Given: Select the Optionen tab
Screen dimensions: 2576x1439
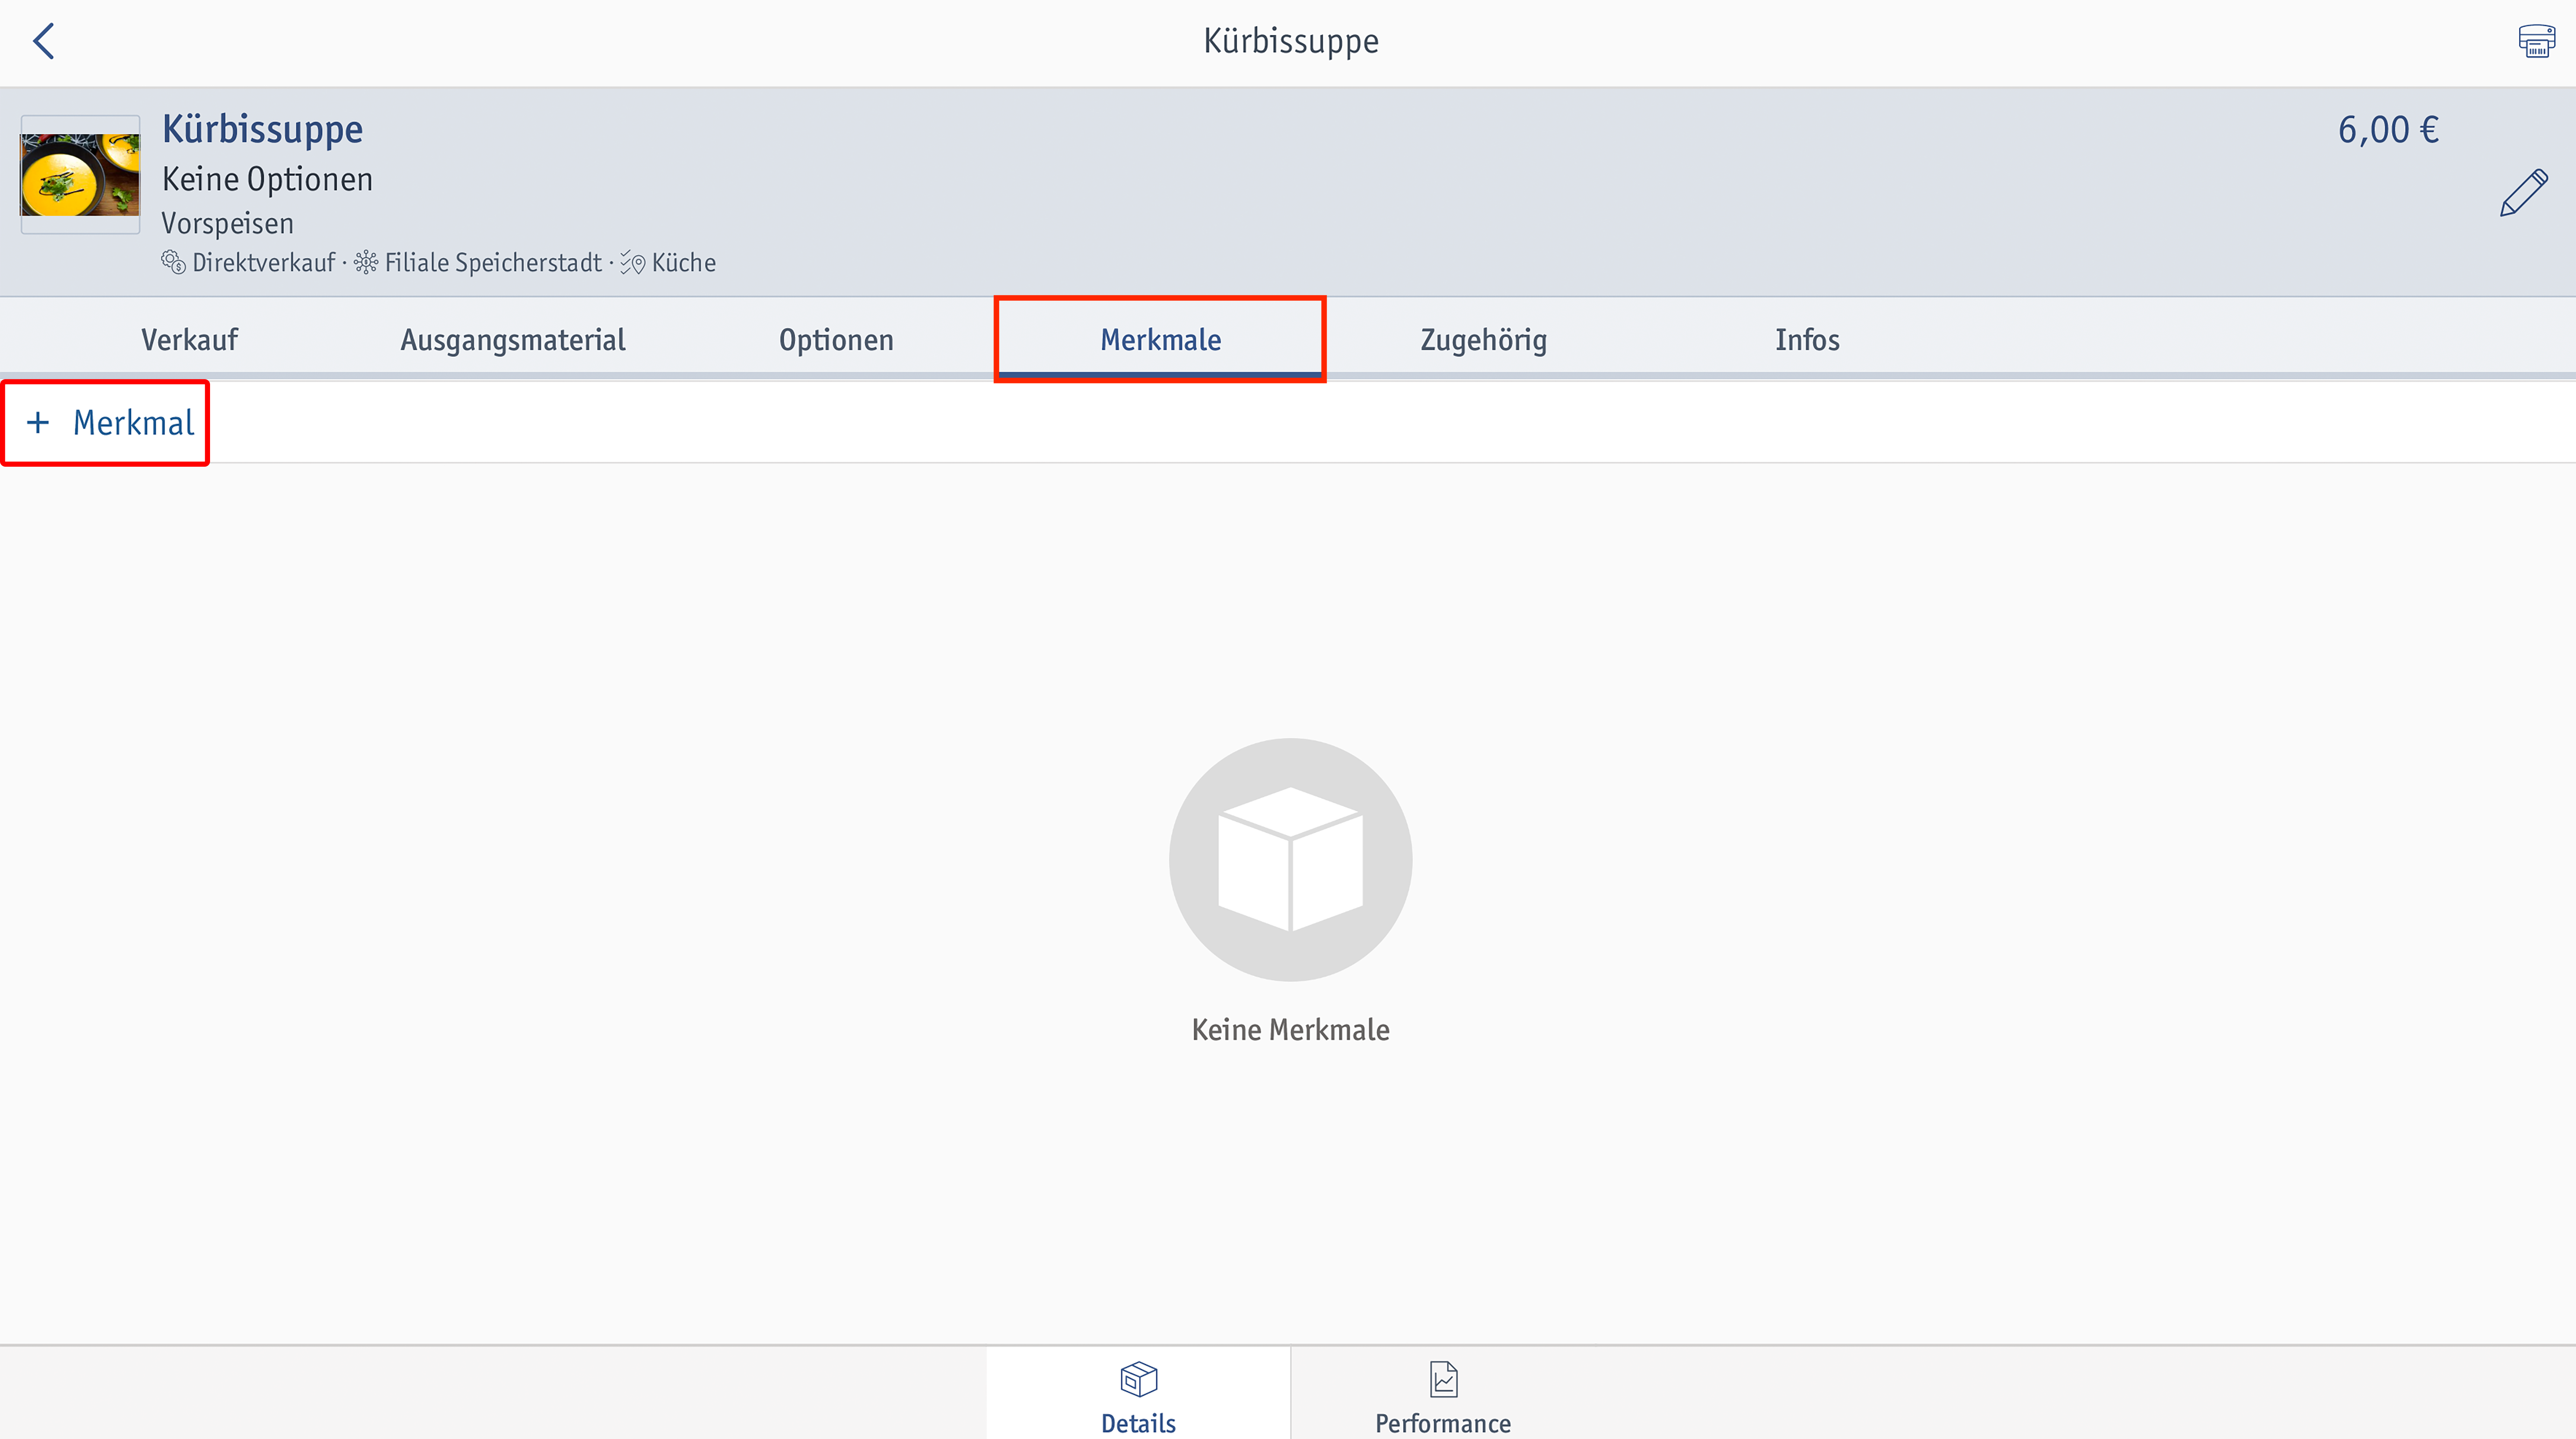Looking at the screenshot, I should pos(836,340).
